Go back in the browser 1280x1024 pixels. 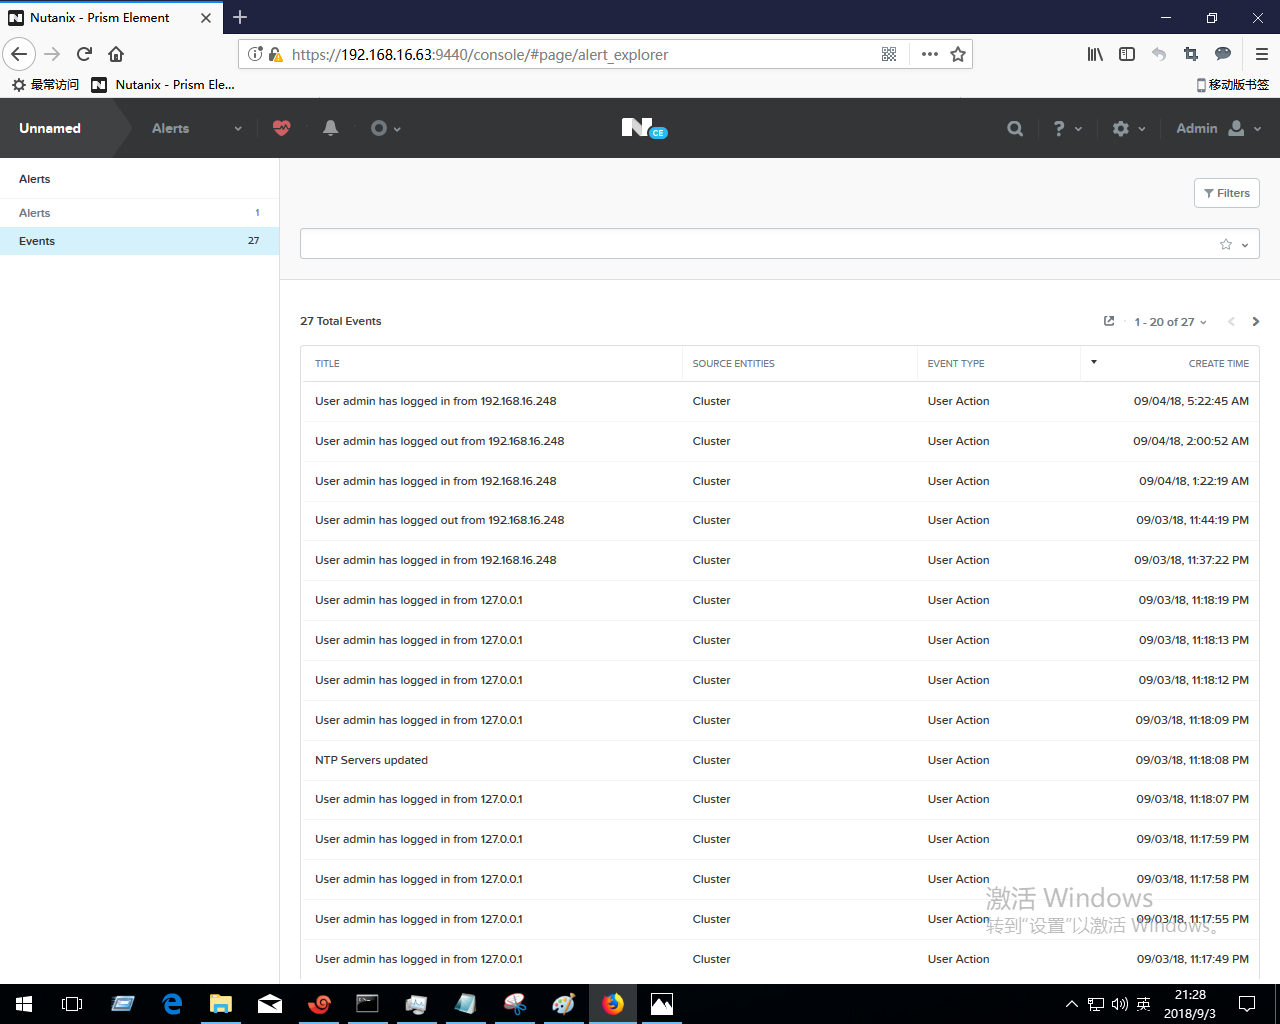click(19, 54)
